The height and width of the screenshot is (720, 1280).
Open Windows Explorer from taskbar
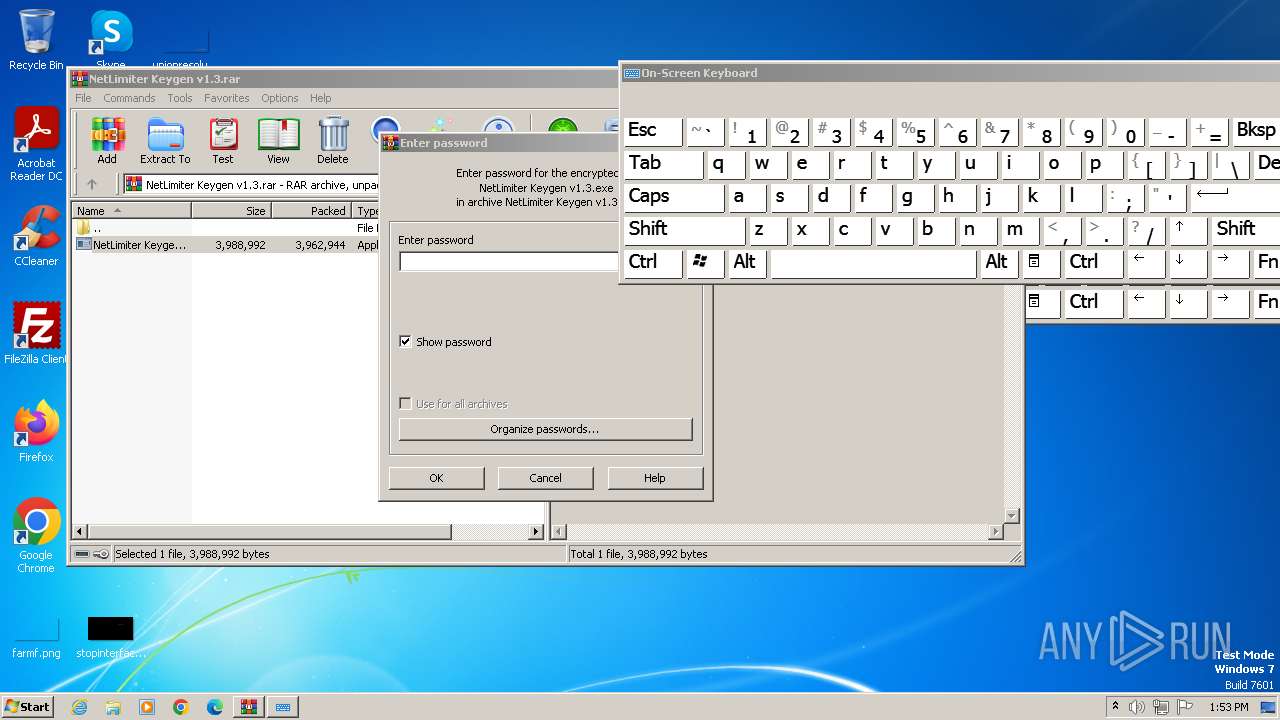pos(113,707)
